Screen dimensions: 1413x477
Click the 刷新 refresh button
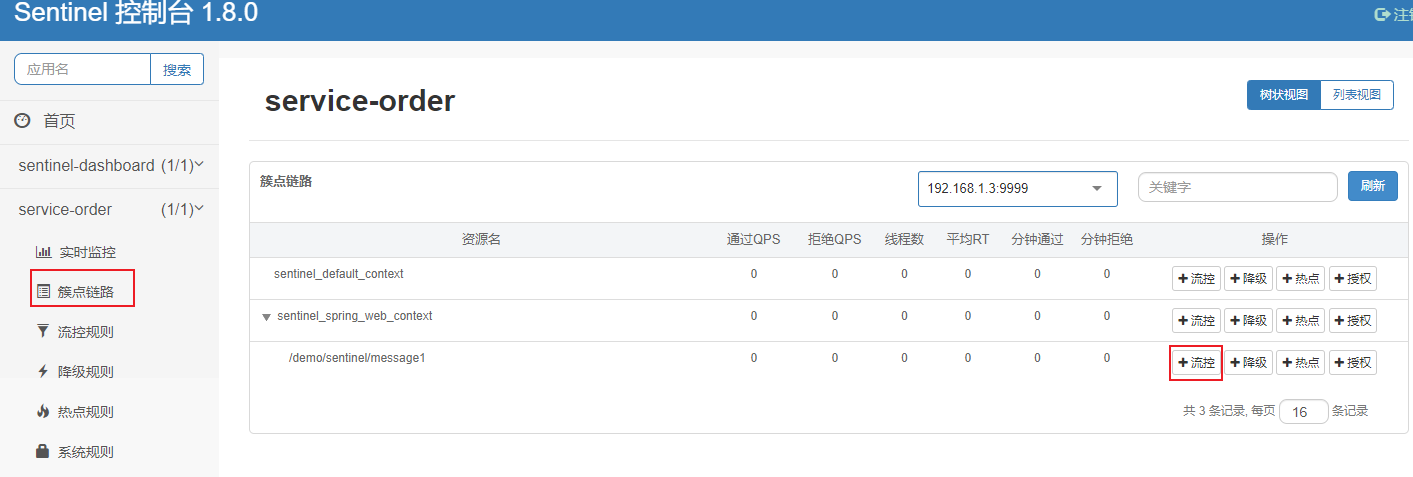pos(1373,186)
